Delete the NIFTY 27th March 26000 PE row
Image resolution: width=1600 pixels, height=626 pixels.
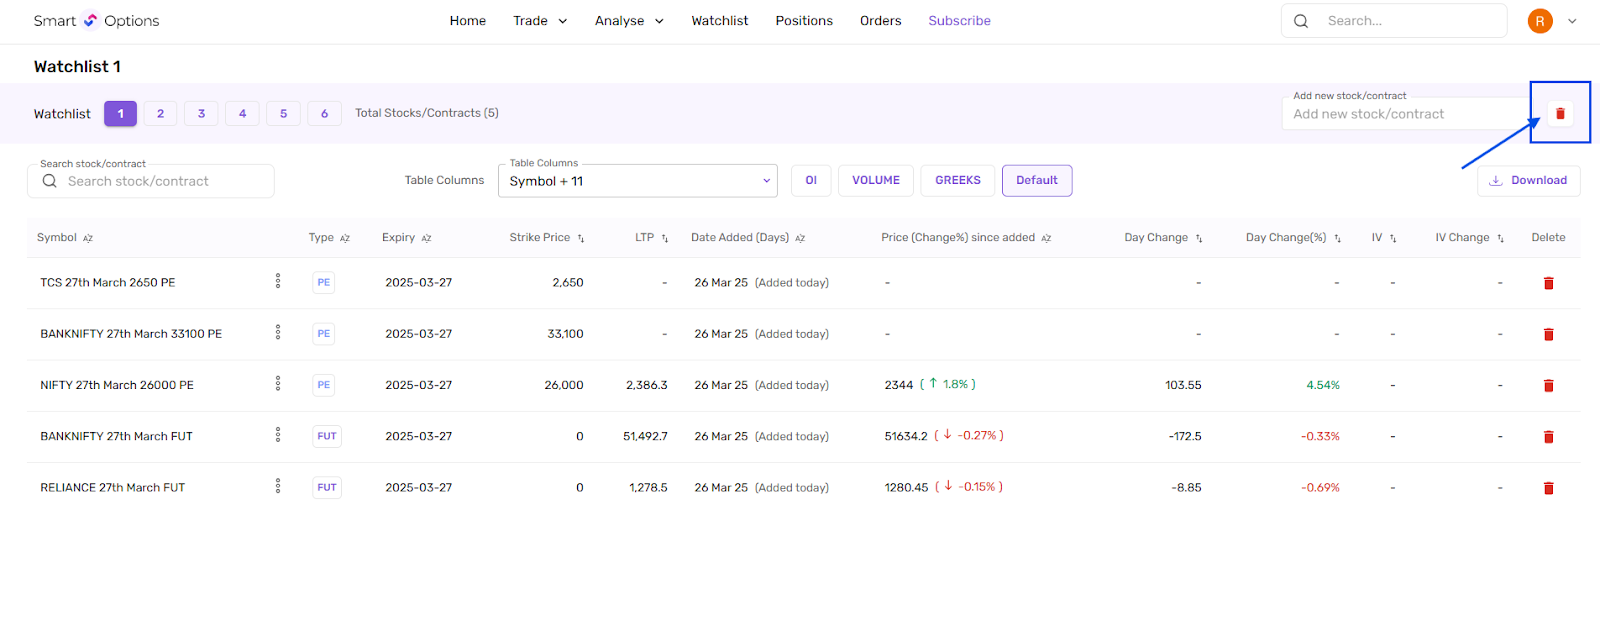click(x=1548, y=386)
